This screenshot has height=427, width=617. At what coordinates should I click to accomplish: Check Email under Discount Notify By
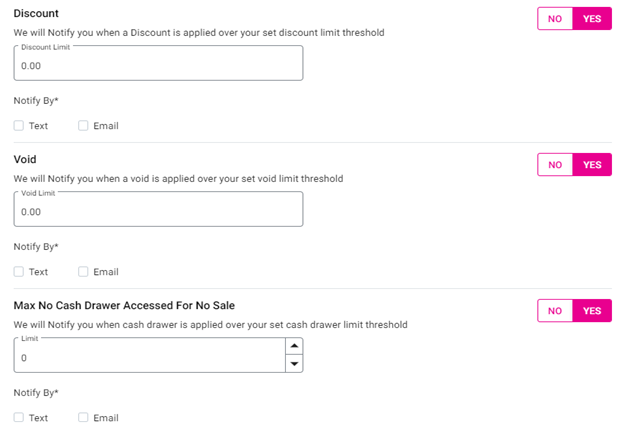click(x=84, y=126)
